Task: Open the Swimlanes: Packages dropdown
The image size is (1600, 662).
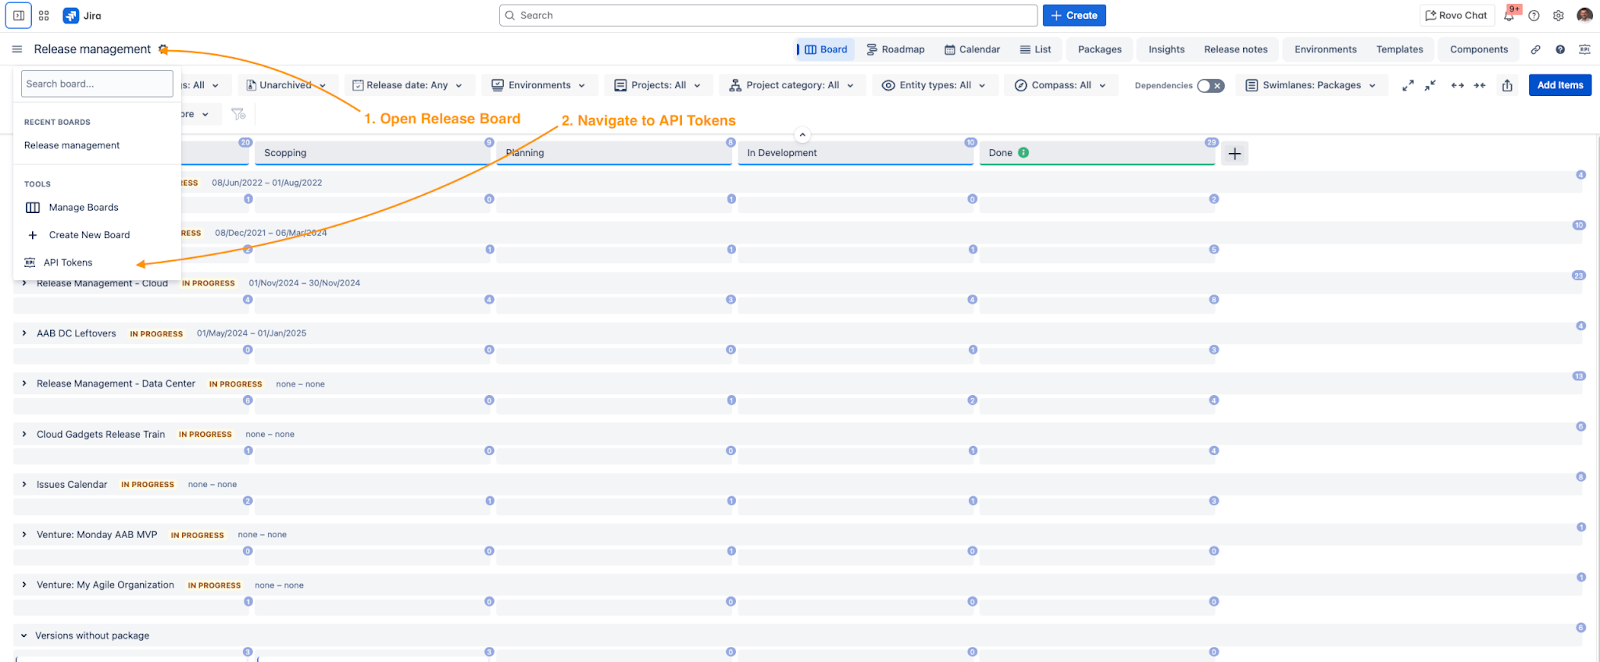Action: [1310, 85]
